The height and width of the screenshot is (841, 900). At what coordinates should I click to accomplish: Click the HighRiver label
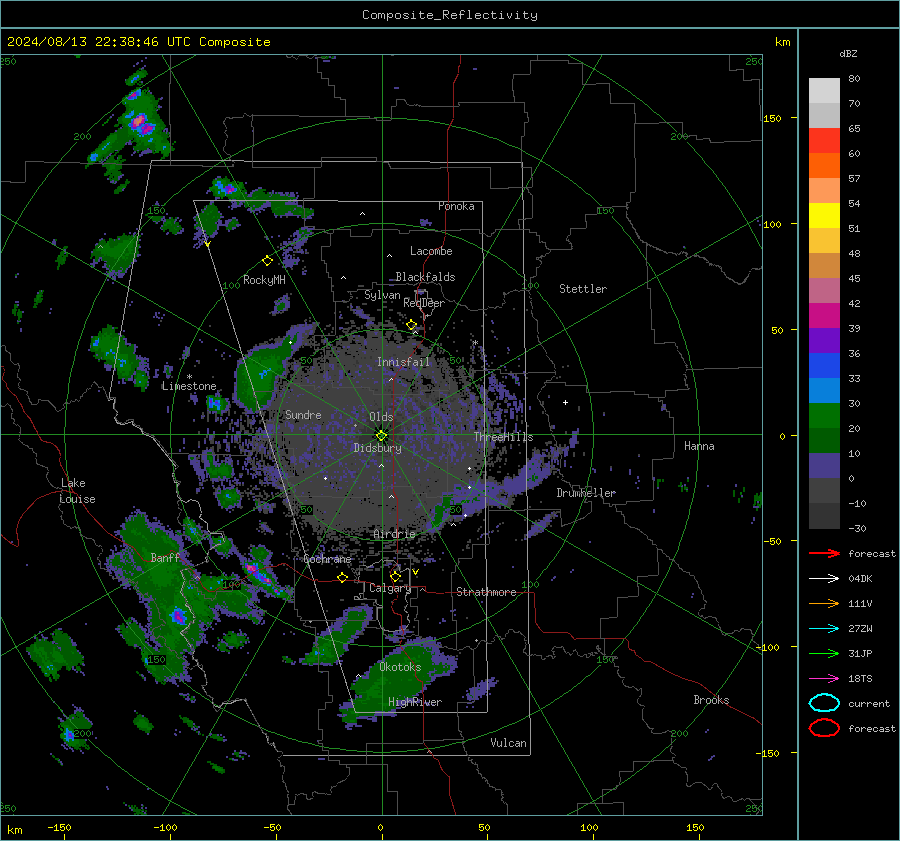coord(415,702)
